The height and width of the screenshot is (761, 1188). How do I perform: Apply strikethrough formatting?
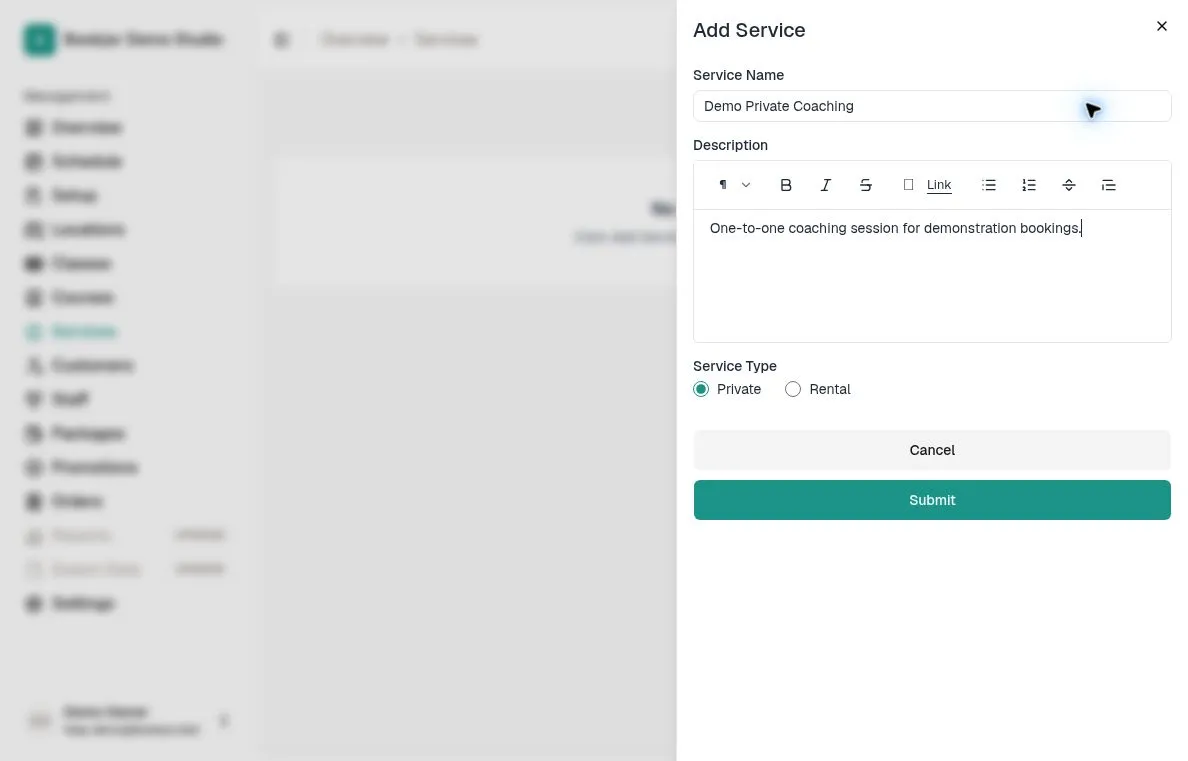pos(865,185)
